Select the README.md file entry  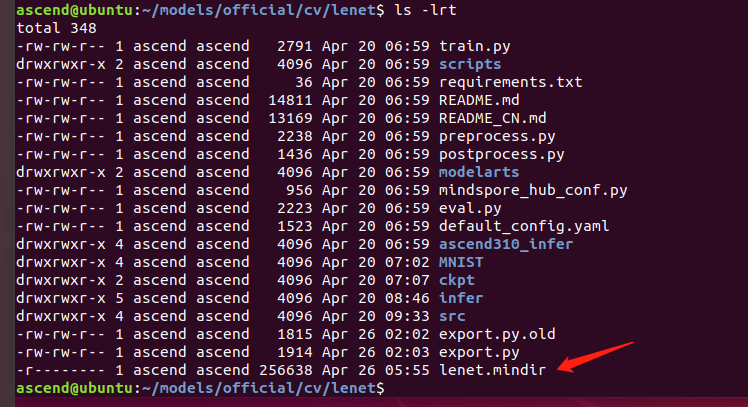pos(480,100)
